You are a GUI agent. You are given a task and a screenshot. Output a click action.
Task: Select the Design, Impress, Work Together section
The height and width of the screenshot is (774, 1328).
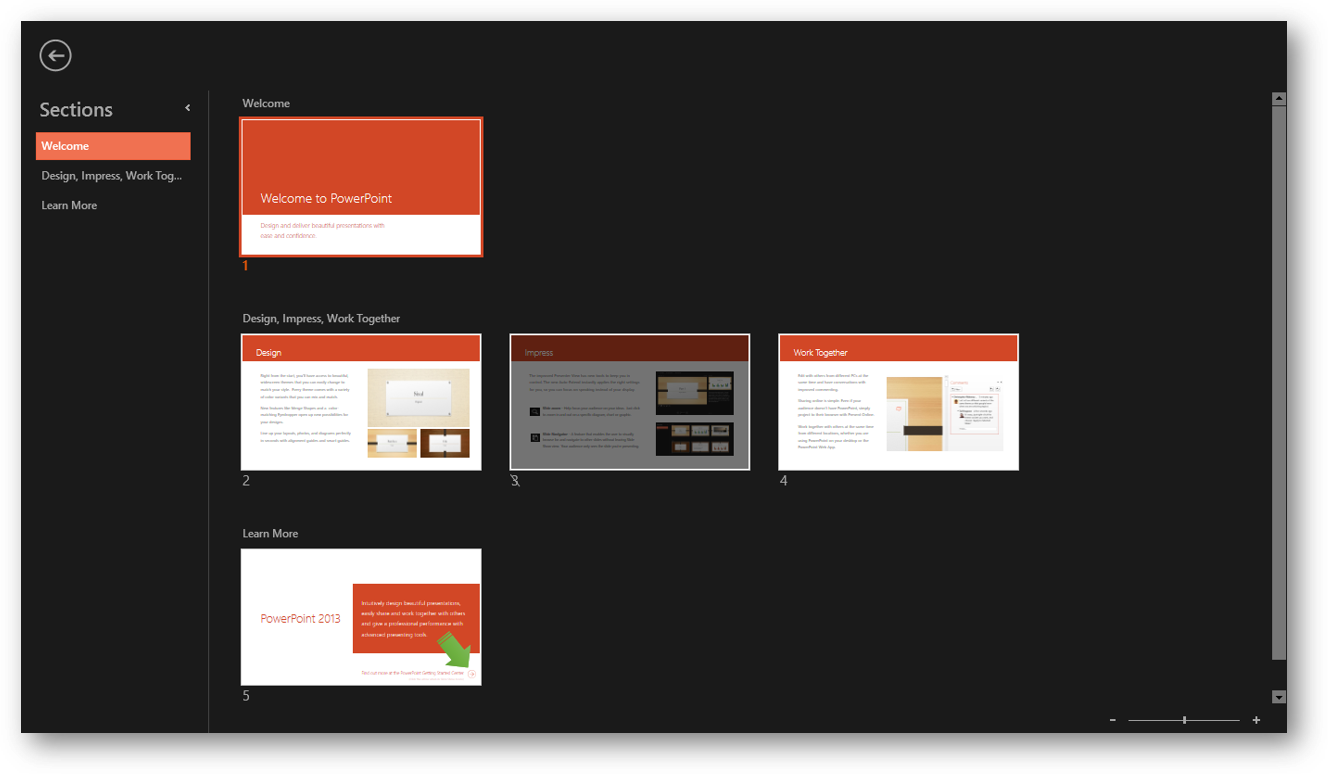coord(113,176)
